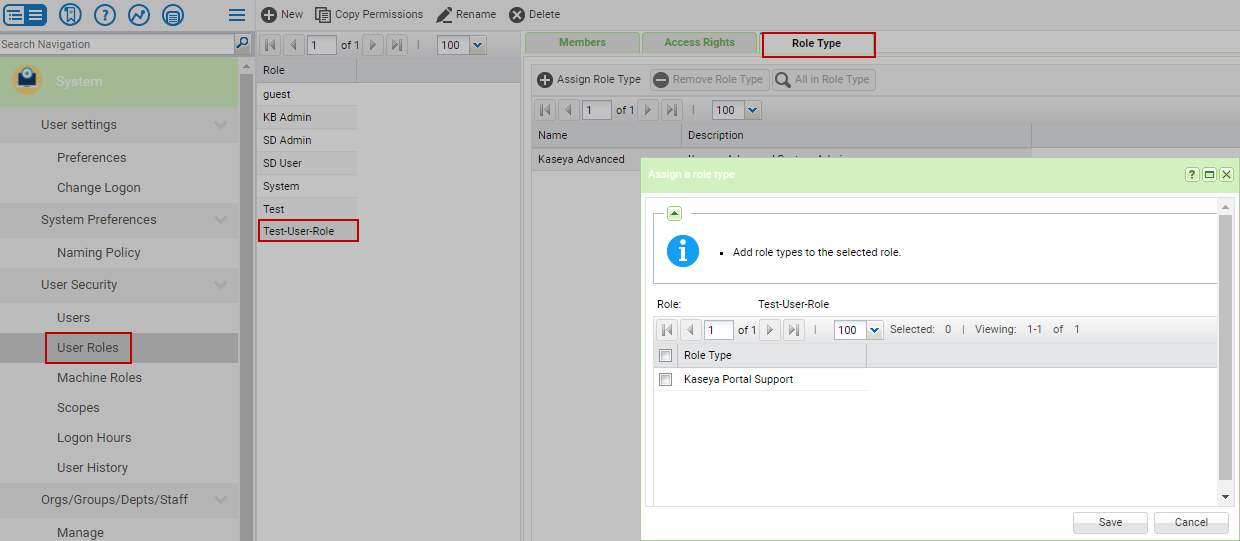Switch navigation to flat list mode
The image size is (1240, 541).
[35, 15]
